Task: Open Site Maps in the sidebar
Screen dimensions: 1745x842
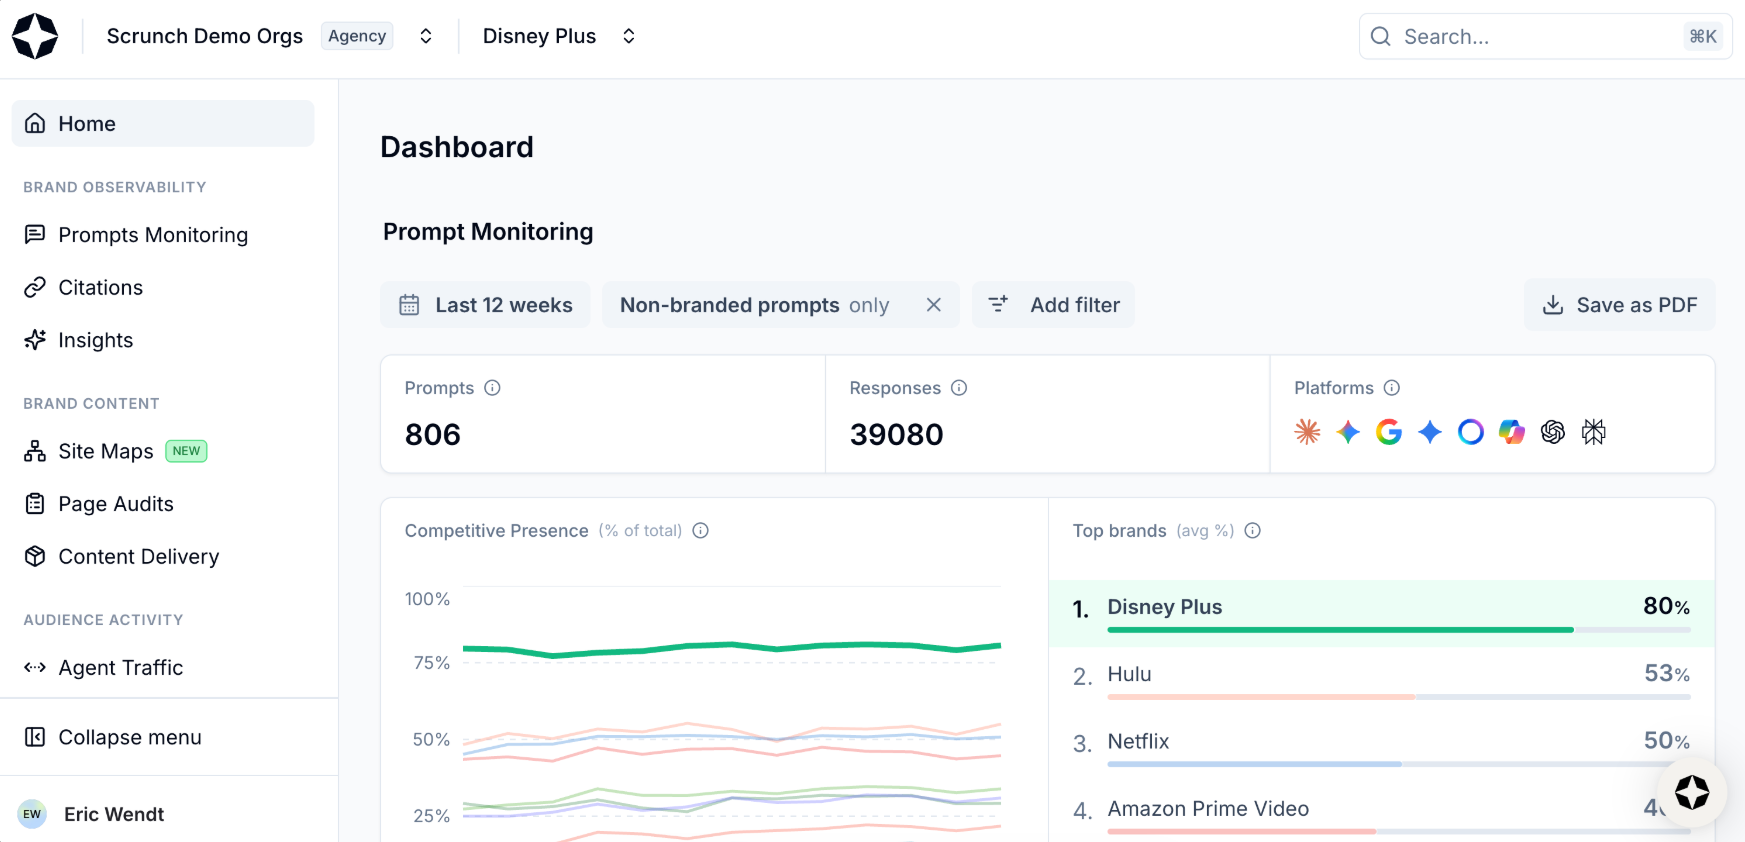Action: pyautogui.click(x=163, y=451)
